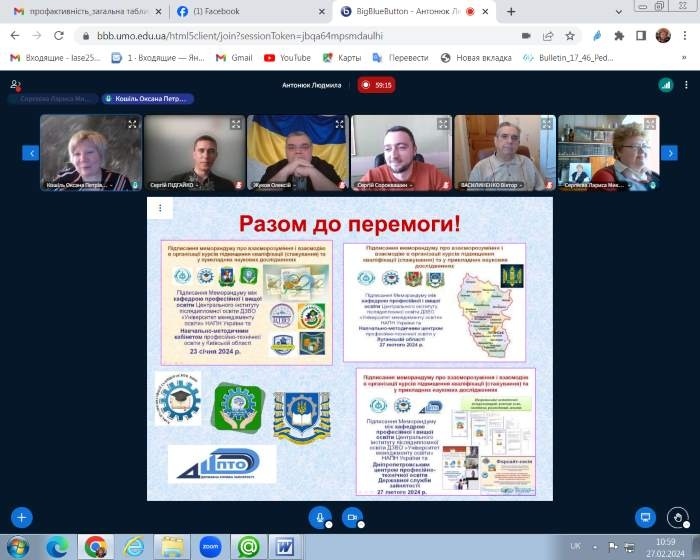
Task: Click the Word icon in taskbar
Action: (x=284, y=547)
